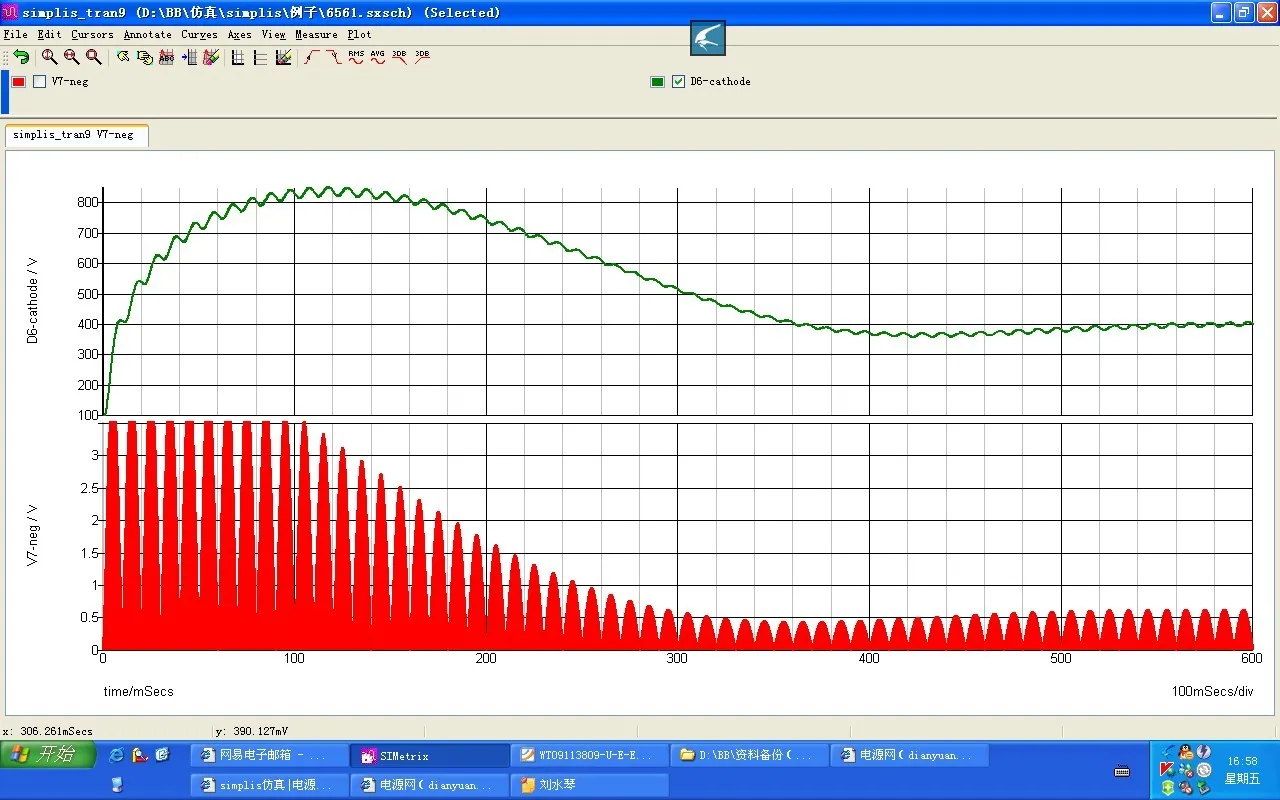The width and height of the screenshot is (1280, 800).
Task: Click the Zoom in magnifier icon
Action: 49,58
